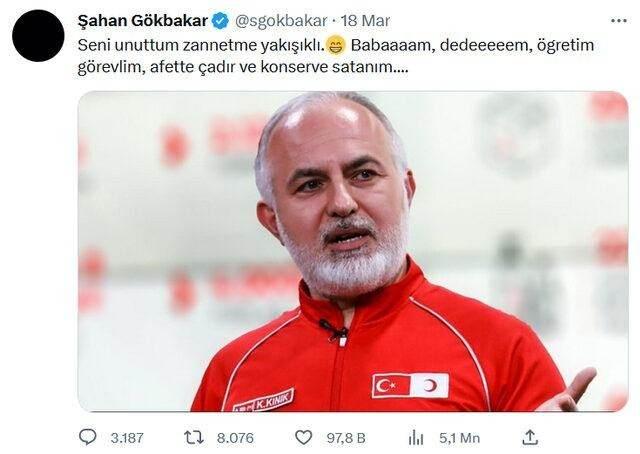The image size is (640, 454).
Task: Click the blue verified badge
Action: point(221,21)
